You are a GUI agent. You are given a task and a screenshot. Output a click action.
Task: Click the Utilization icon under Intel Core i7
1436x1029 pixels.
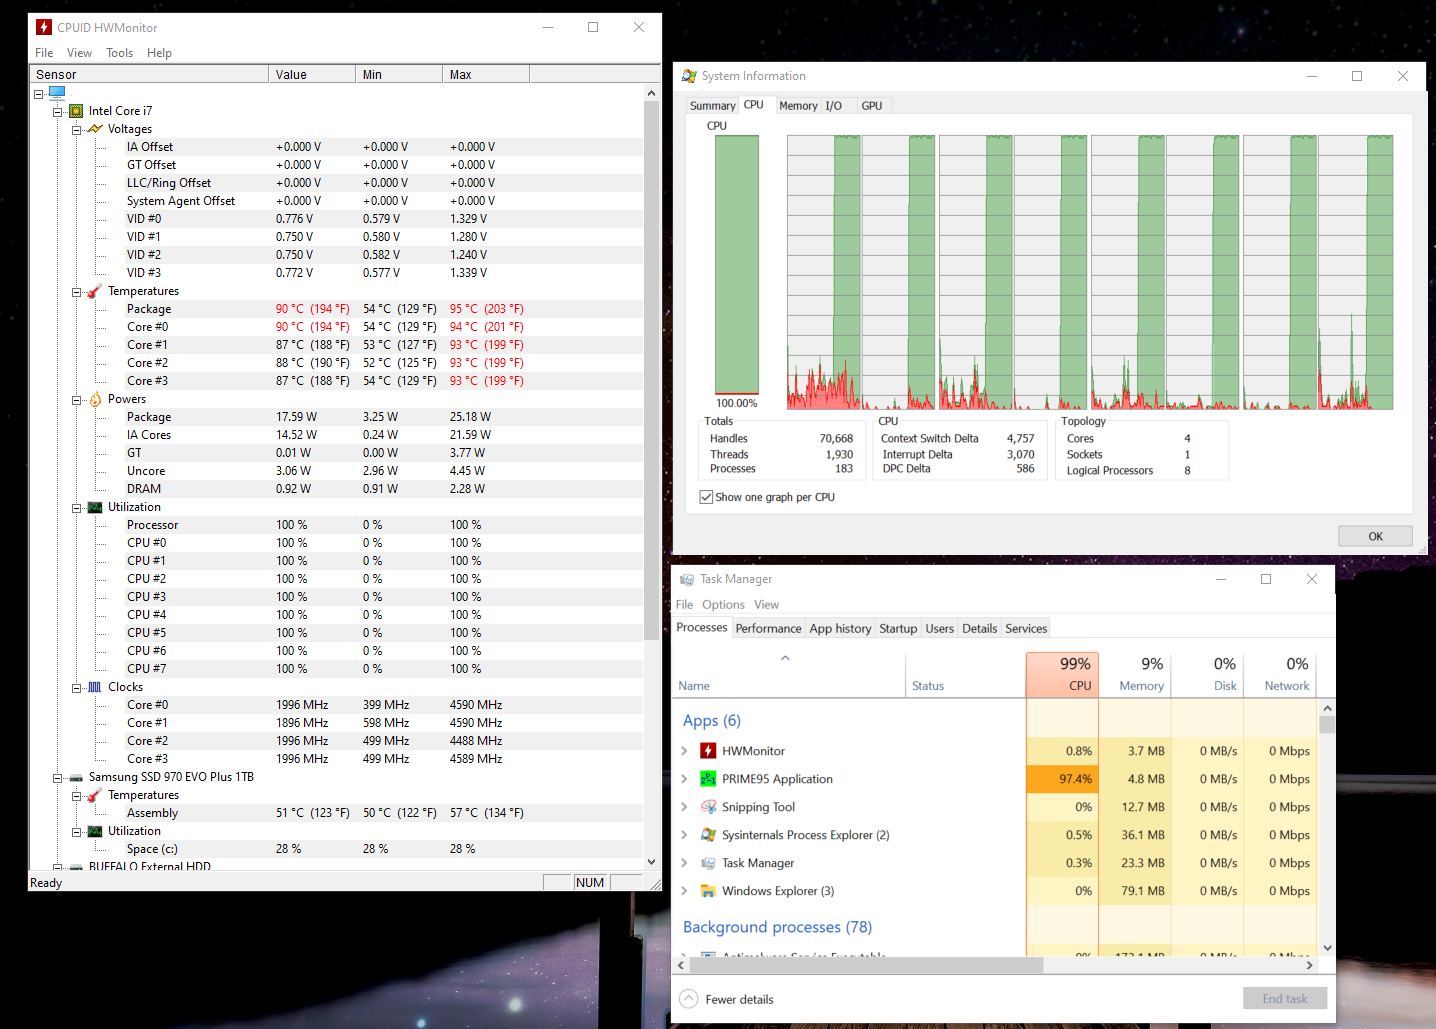point(95,507)
